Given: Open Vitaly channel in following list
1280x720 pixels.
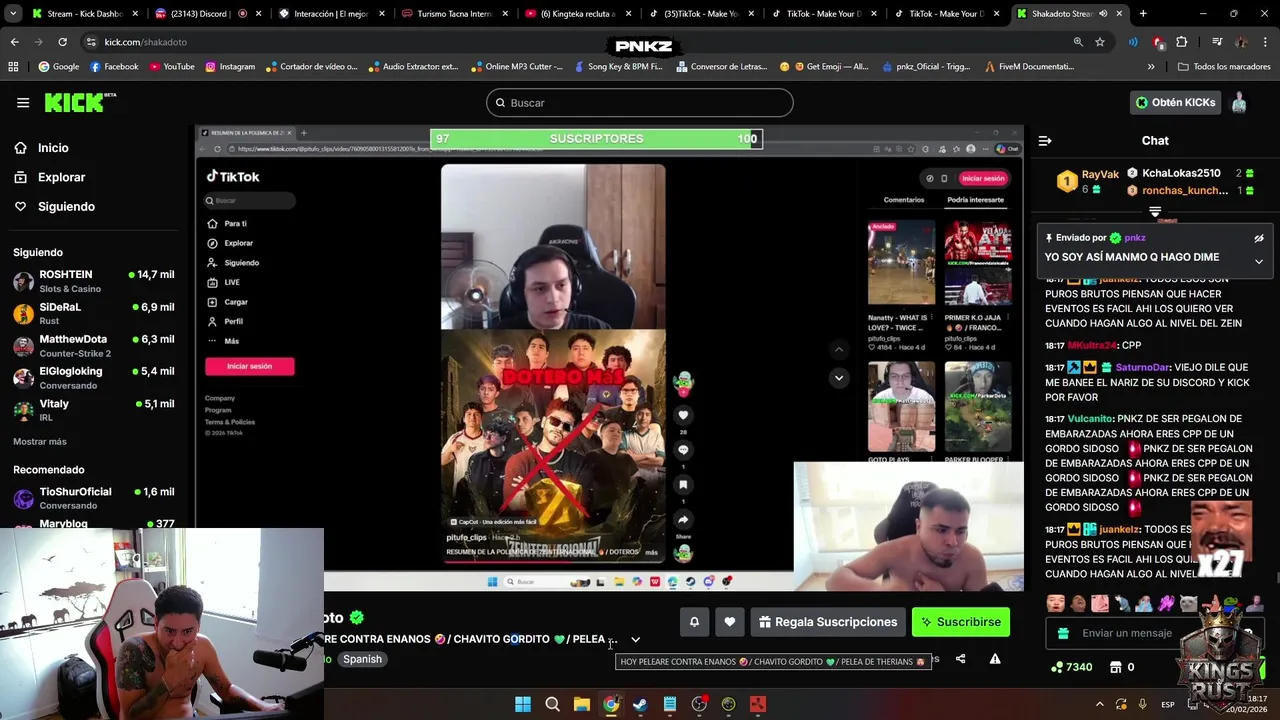Looking at the screenshot, I should click(x=94, y=410).
